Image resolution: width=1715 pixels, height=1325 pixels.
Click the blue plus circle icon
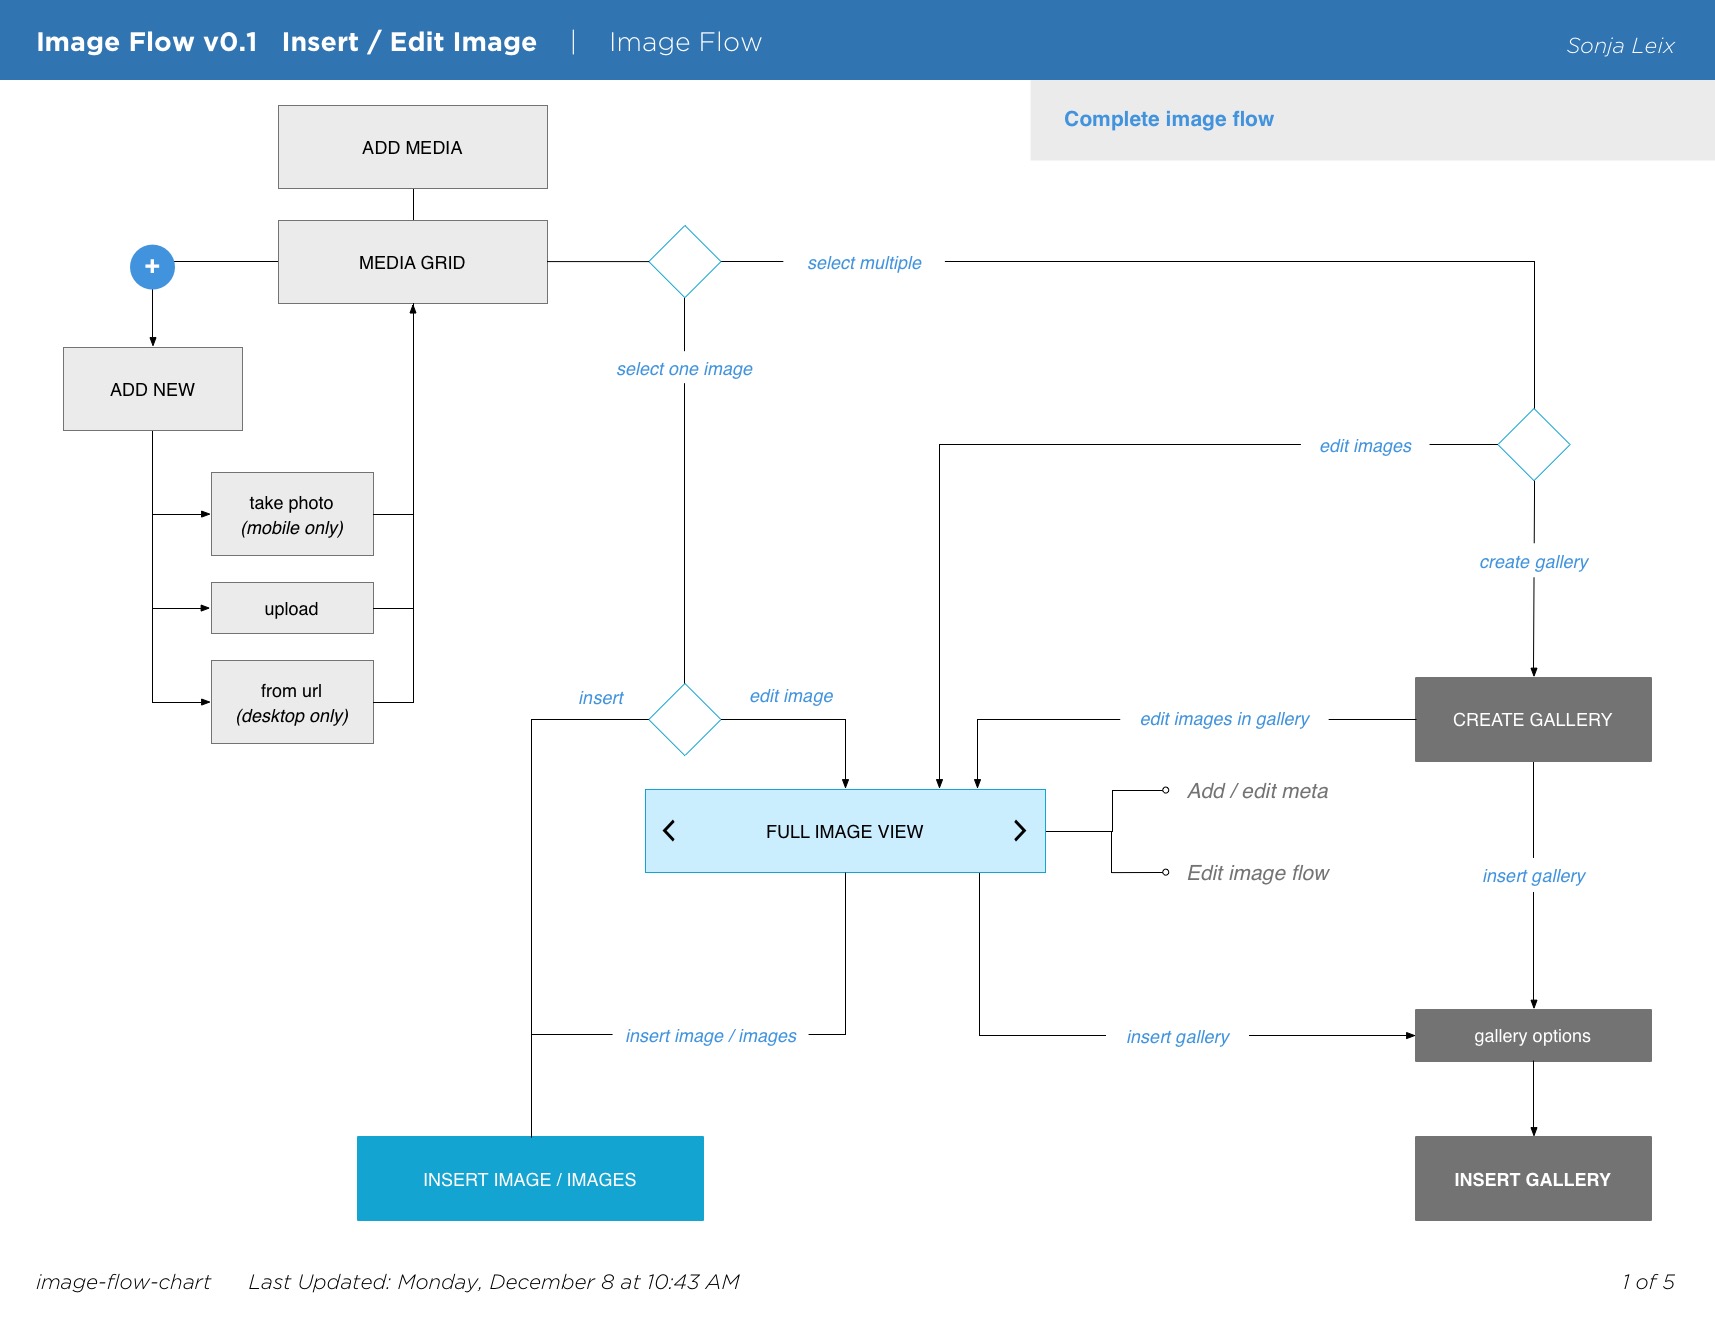(x=152, y=267)
